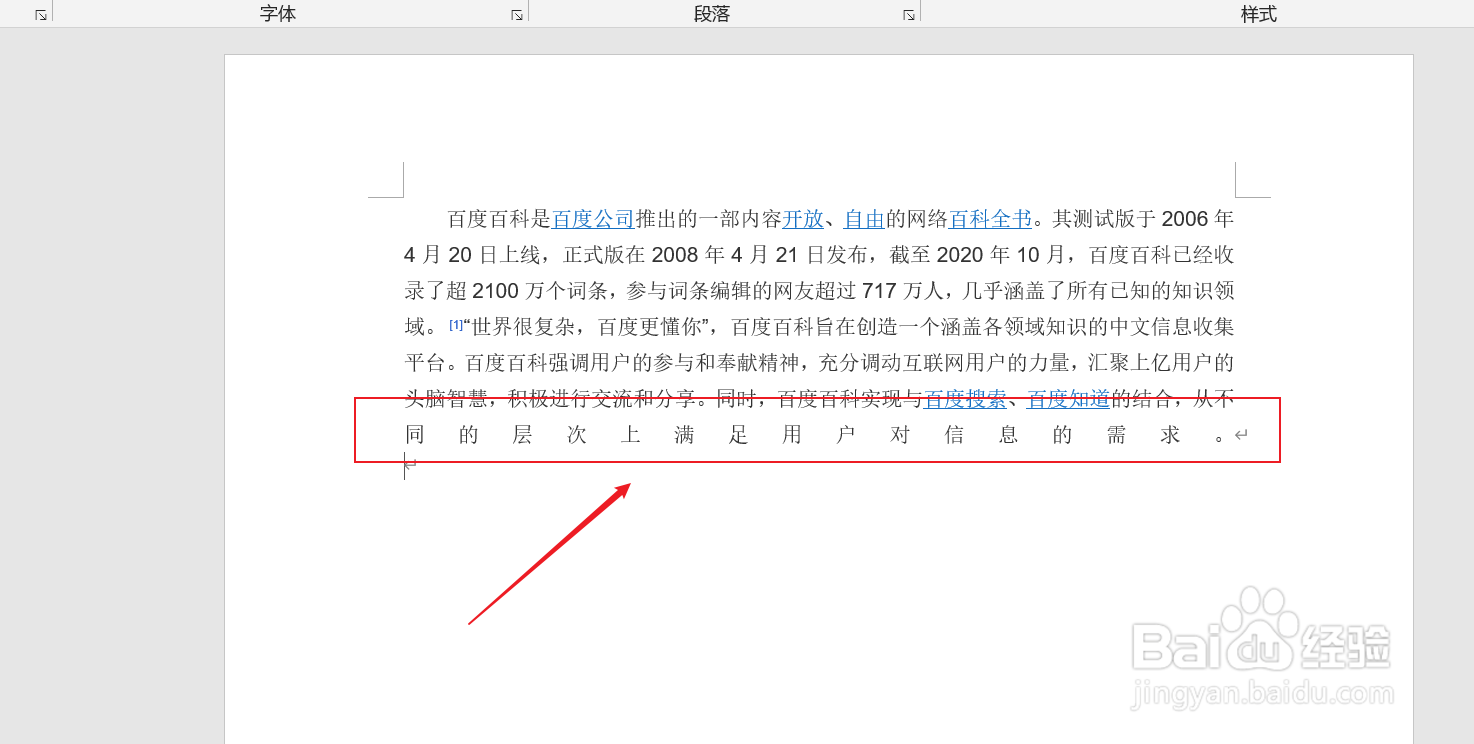Follow the 百度搜索 hyperlink
The width and height of the screenshot is (1474, 744).
[965, 399]
